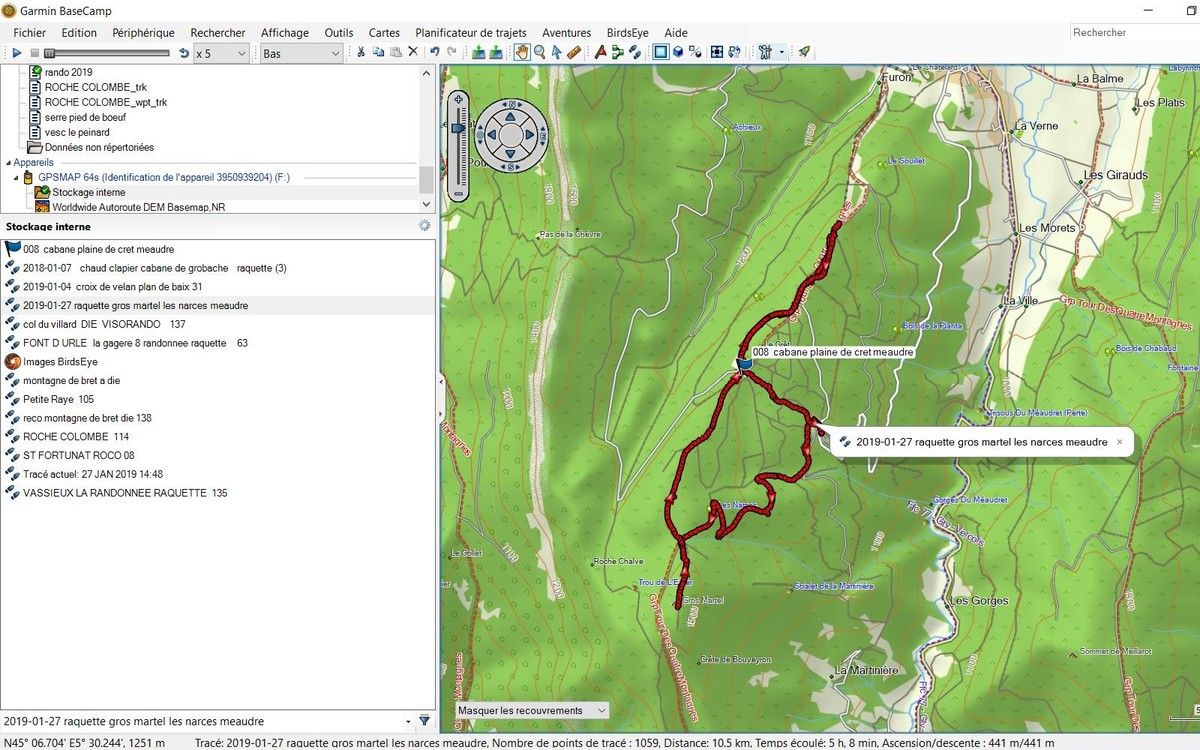Click the split 2D/3D view icon
The image size is (1200, 750).
(695, 52)
